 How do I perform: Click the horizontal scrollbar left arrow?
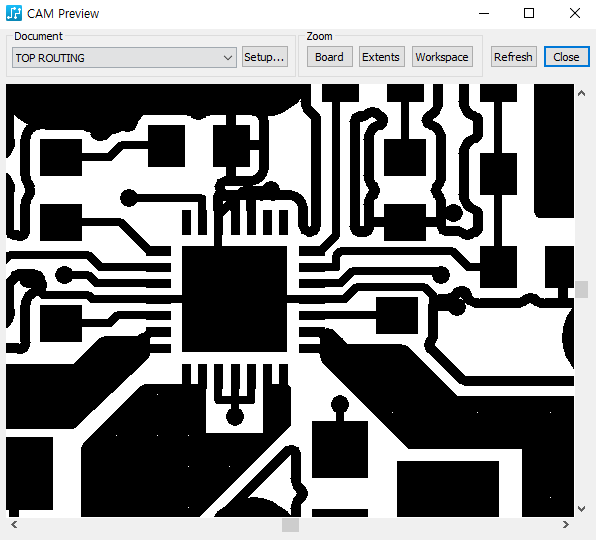[14, 525]
